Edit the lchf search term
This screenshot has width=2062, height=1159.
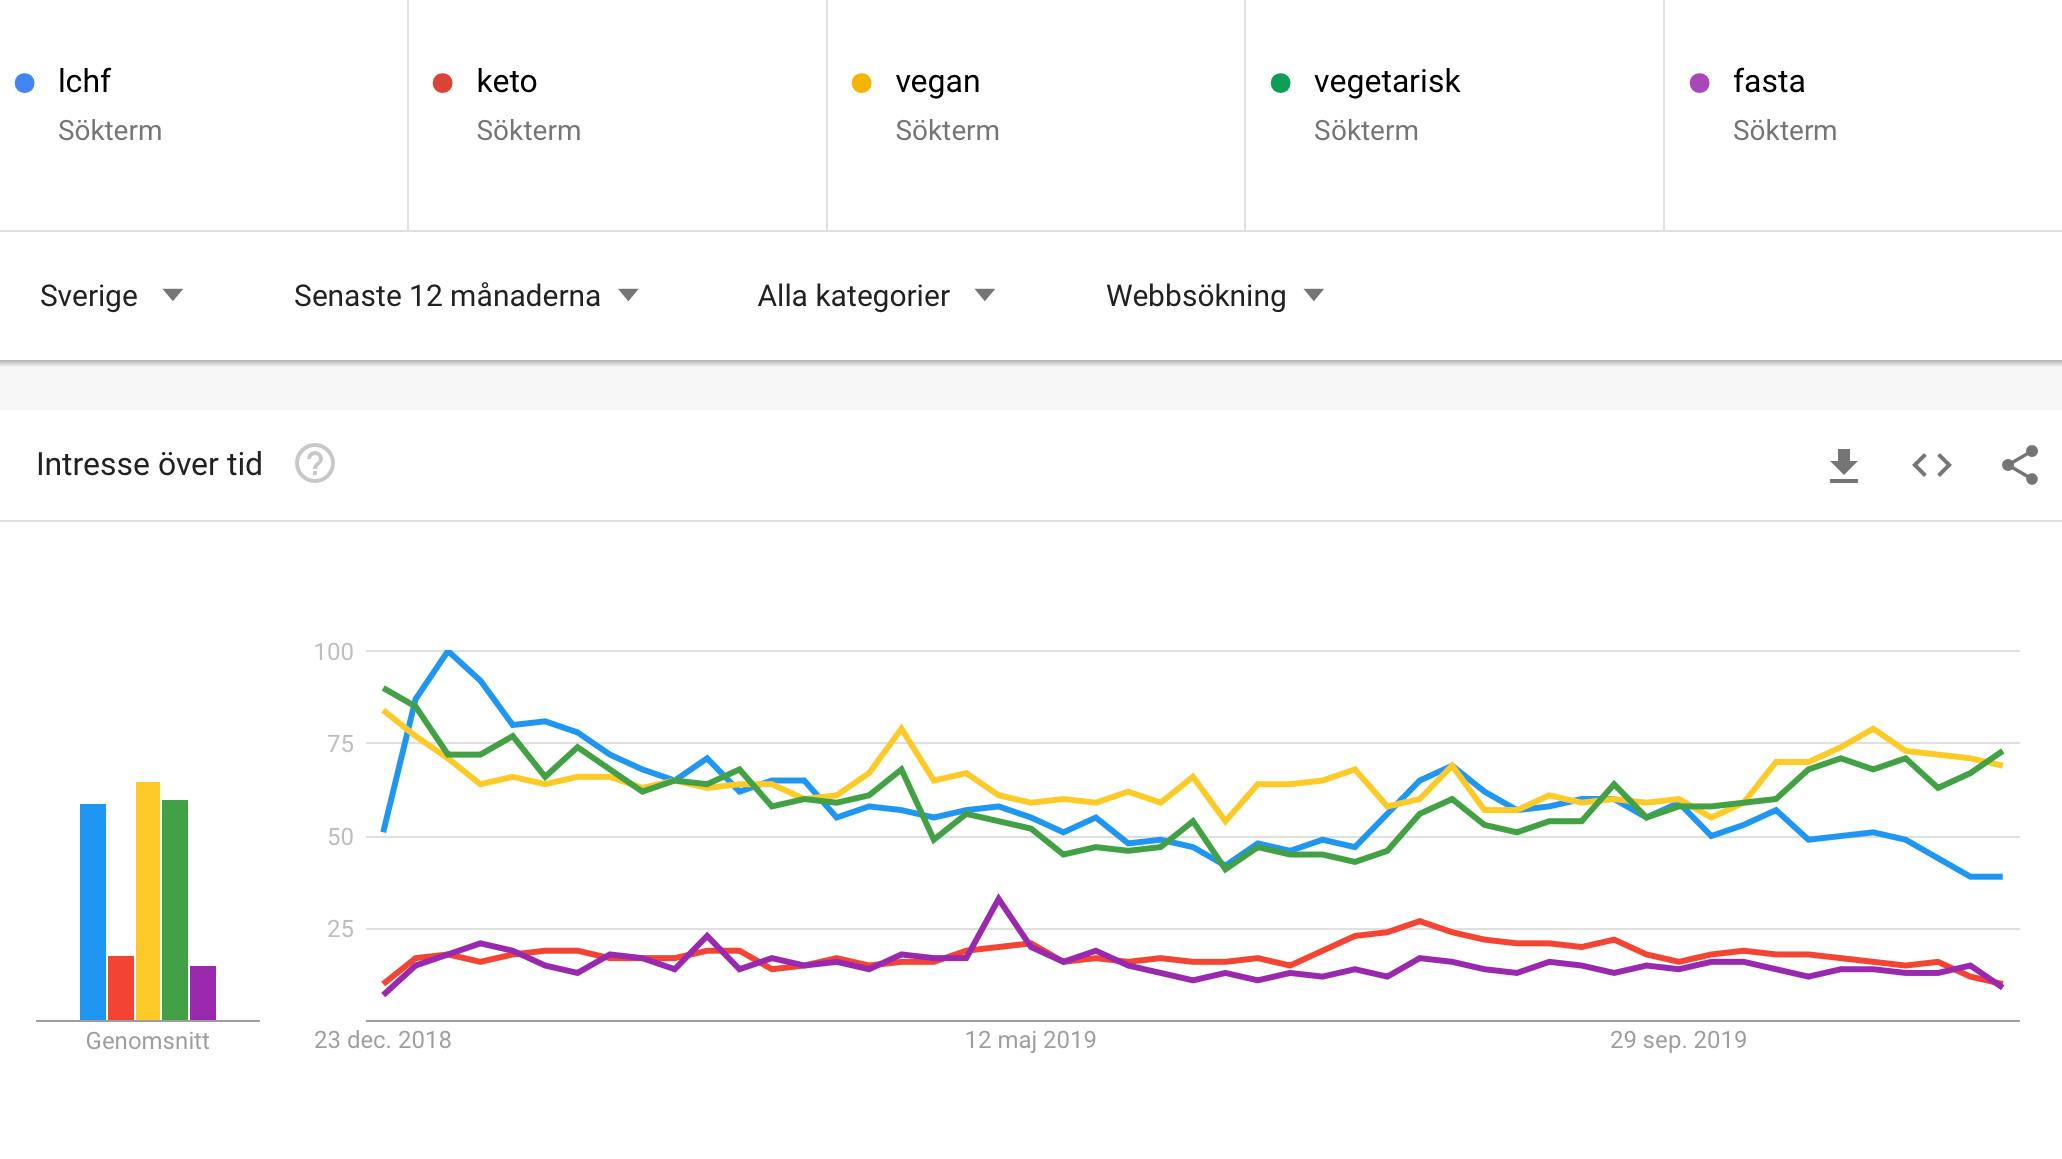click(x=84, y=81)
